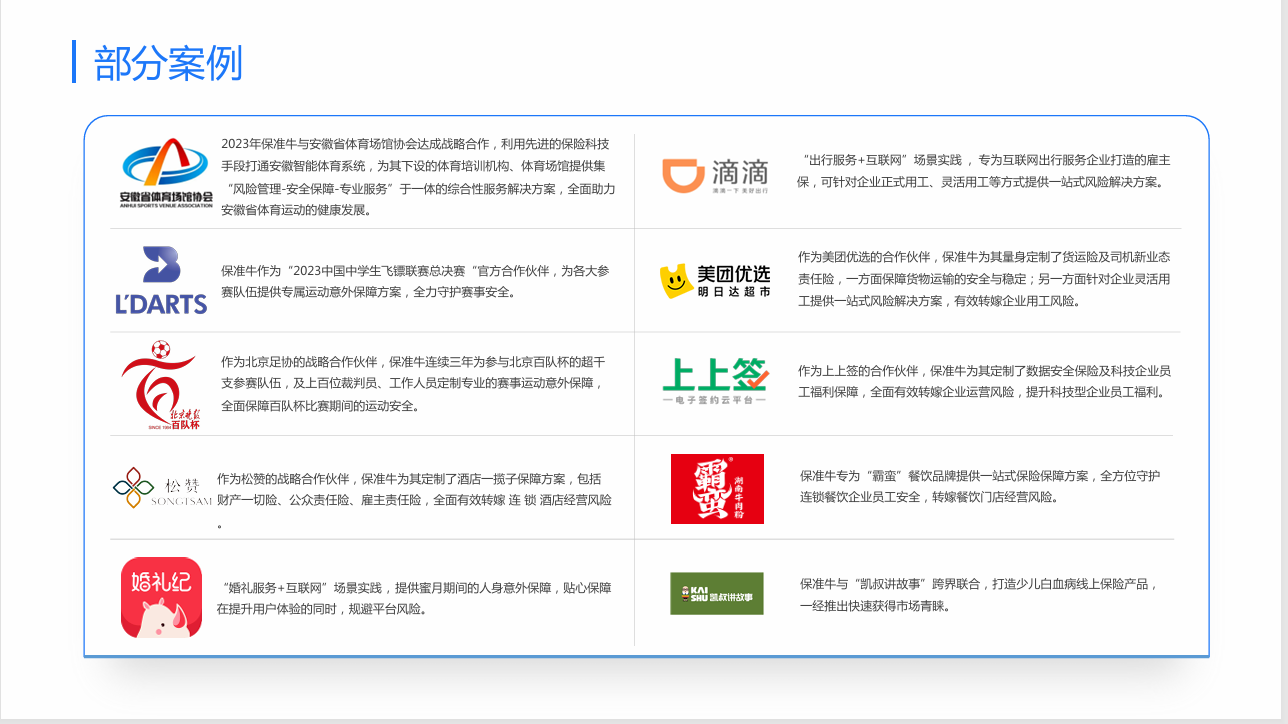Select the Songtsam 松赞 logo
This screenshot has height=724, width=1288.
pyautogui.click(x=162, y=487)
